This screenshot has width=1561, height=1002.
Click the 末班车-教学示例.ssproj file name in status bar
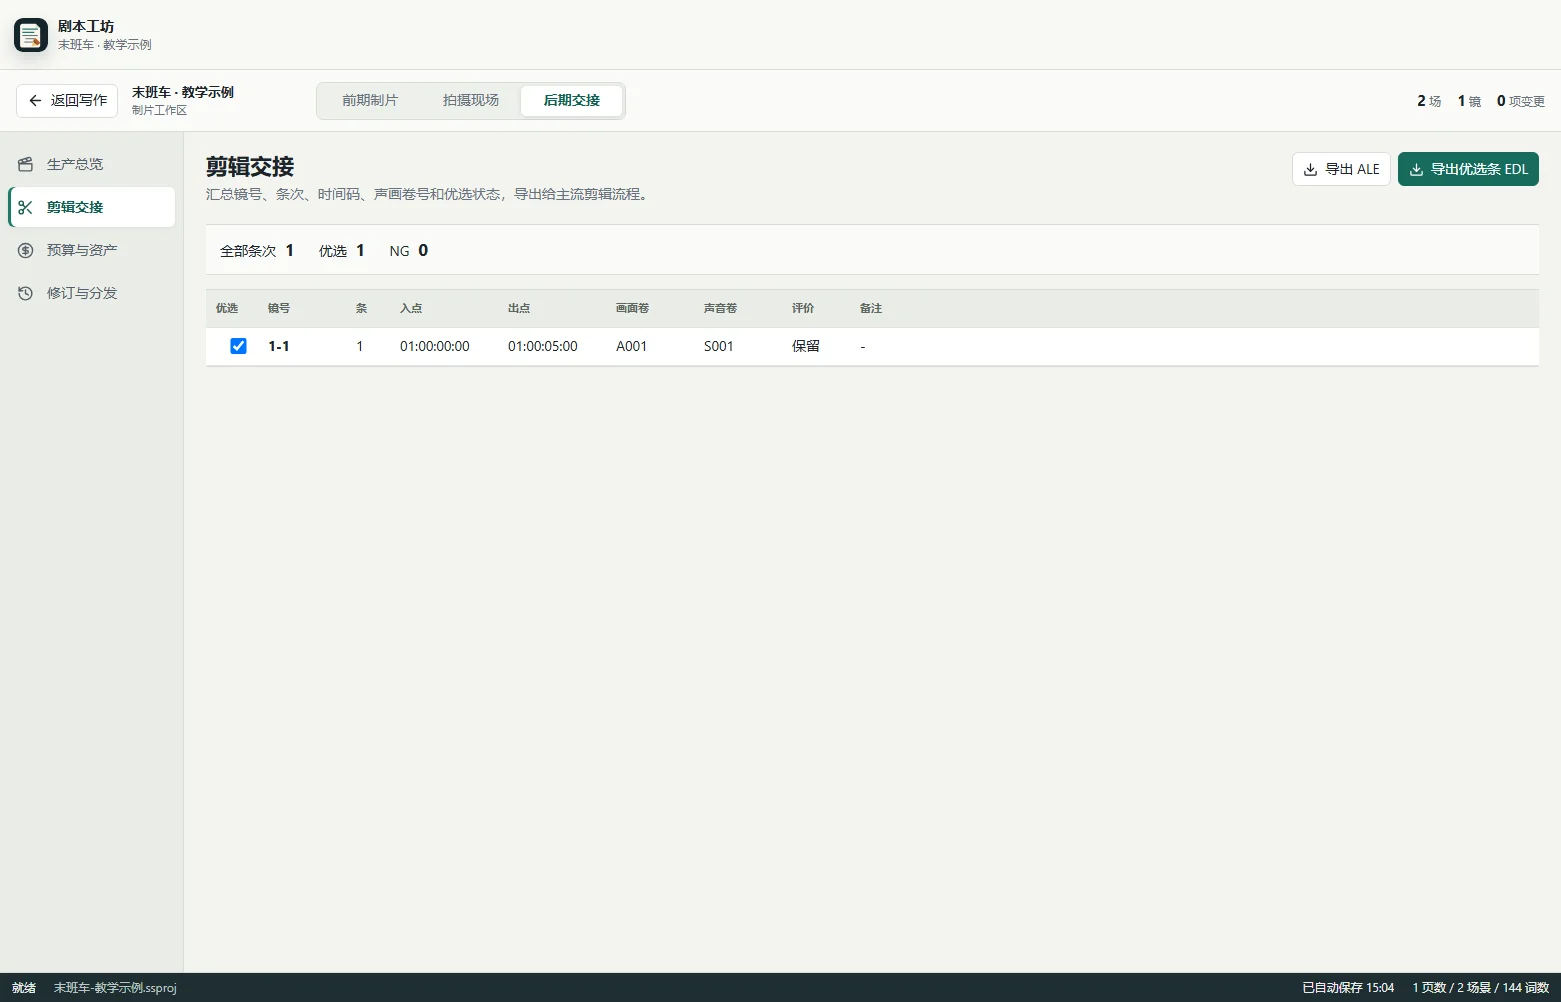click(x=115, y=988)
